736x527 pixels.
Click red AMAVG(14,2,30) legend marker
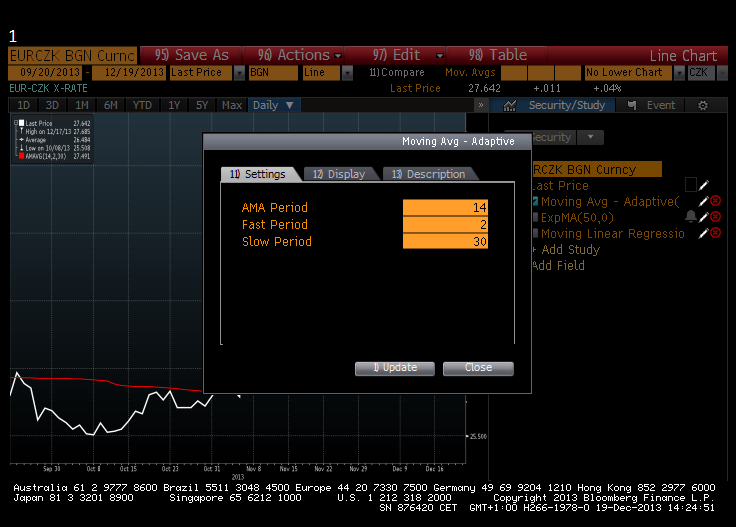(x=21, y=156)
